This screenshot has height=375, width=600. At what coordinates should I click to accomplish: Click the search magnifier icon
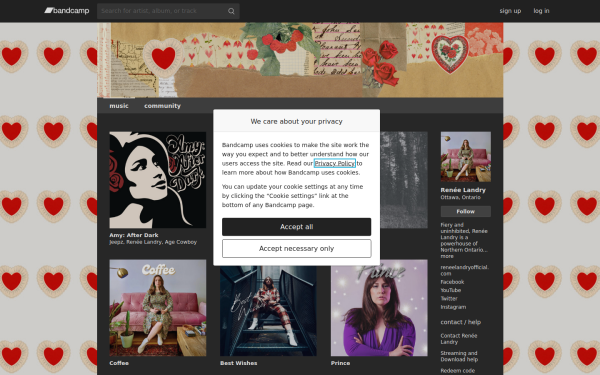click(231, 11)
